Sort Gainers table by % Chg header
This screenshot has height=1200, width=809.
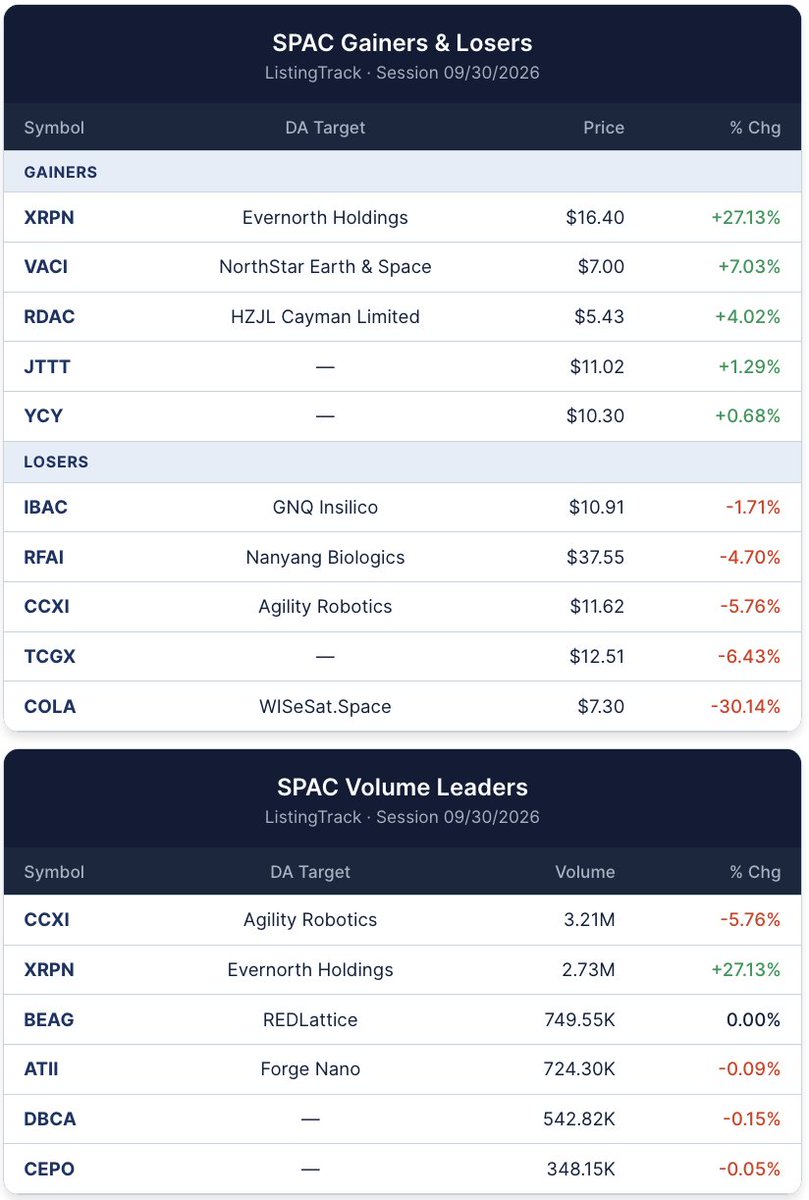(755, 128)
